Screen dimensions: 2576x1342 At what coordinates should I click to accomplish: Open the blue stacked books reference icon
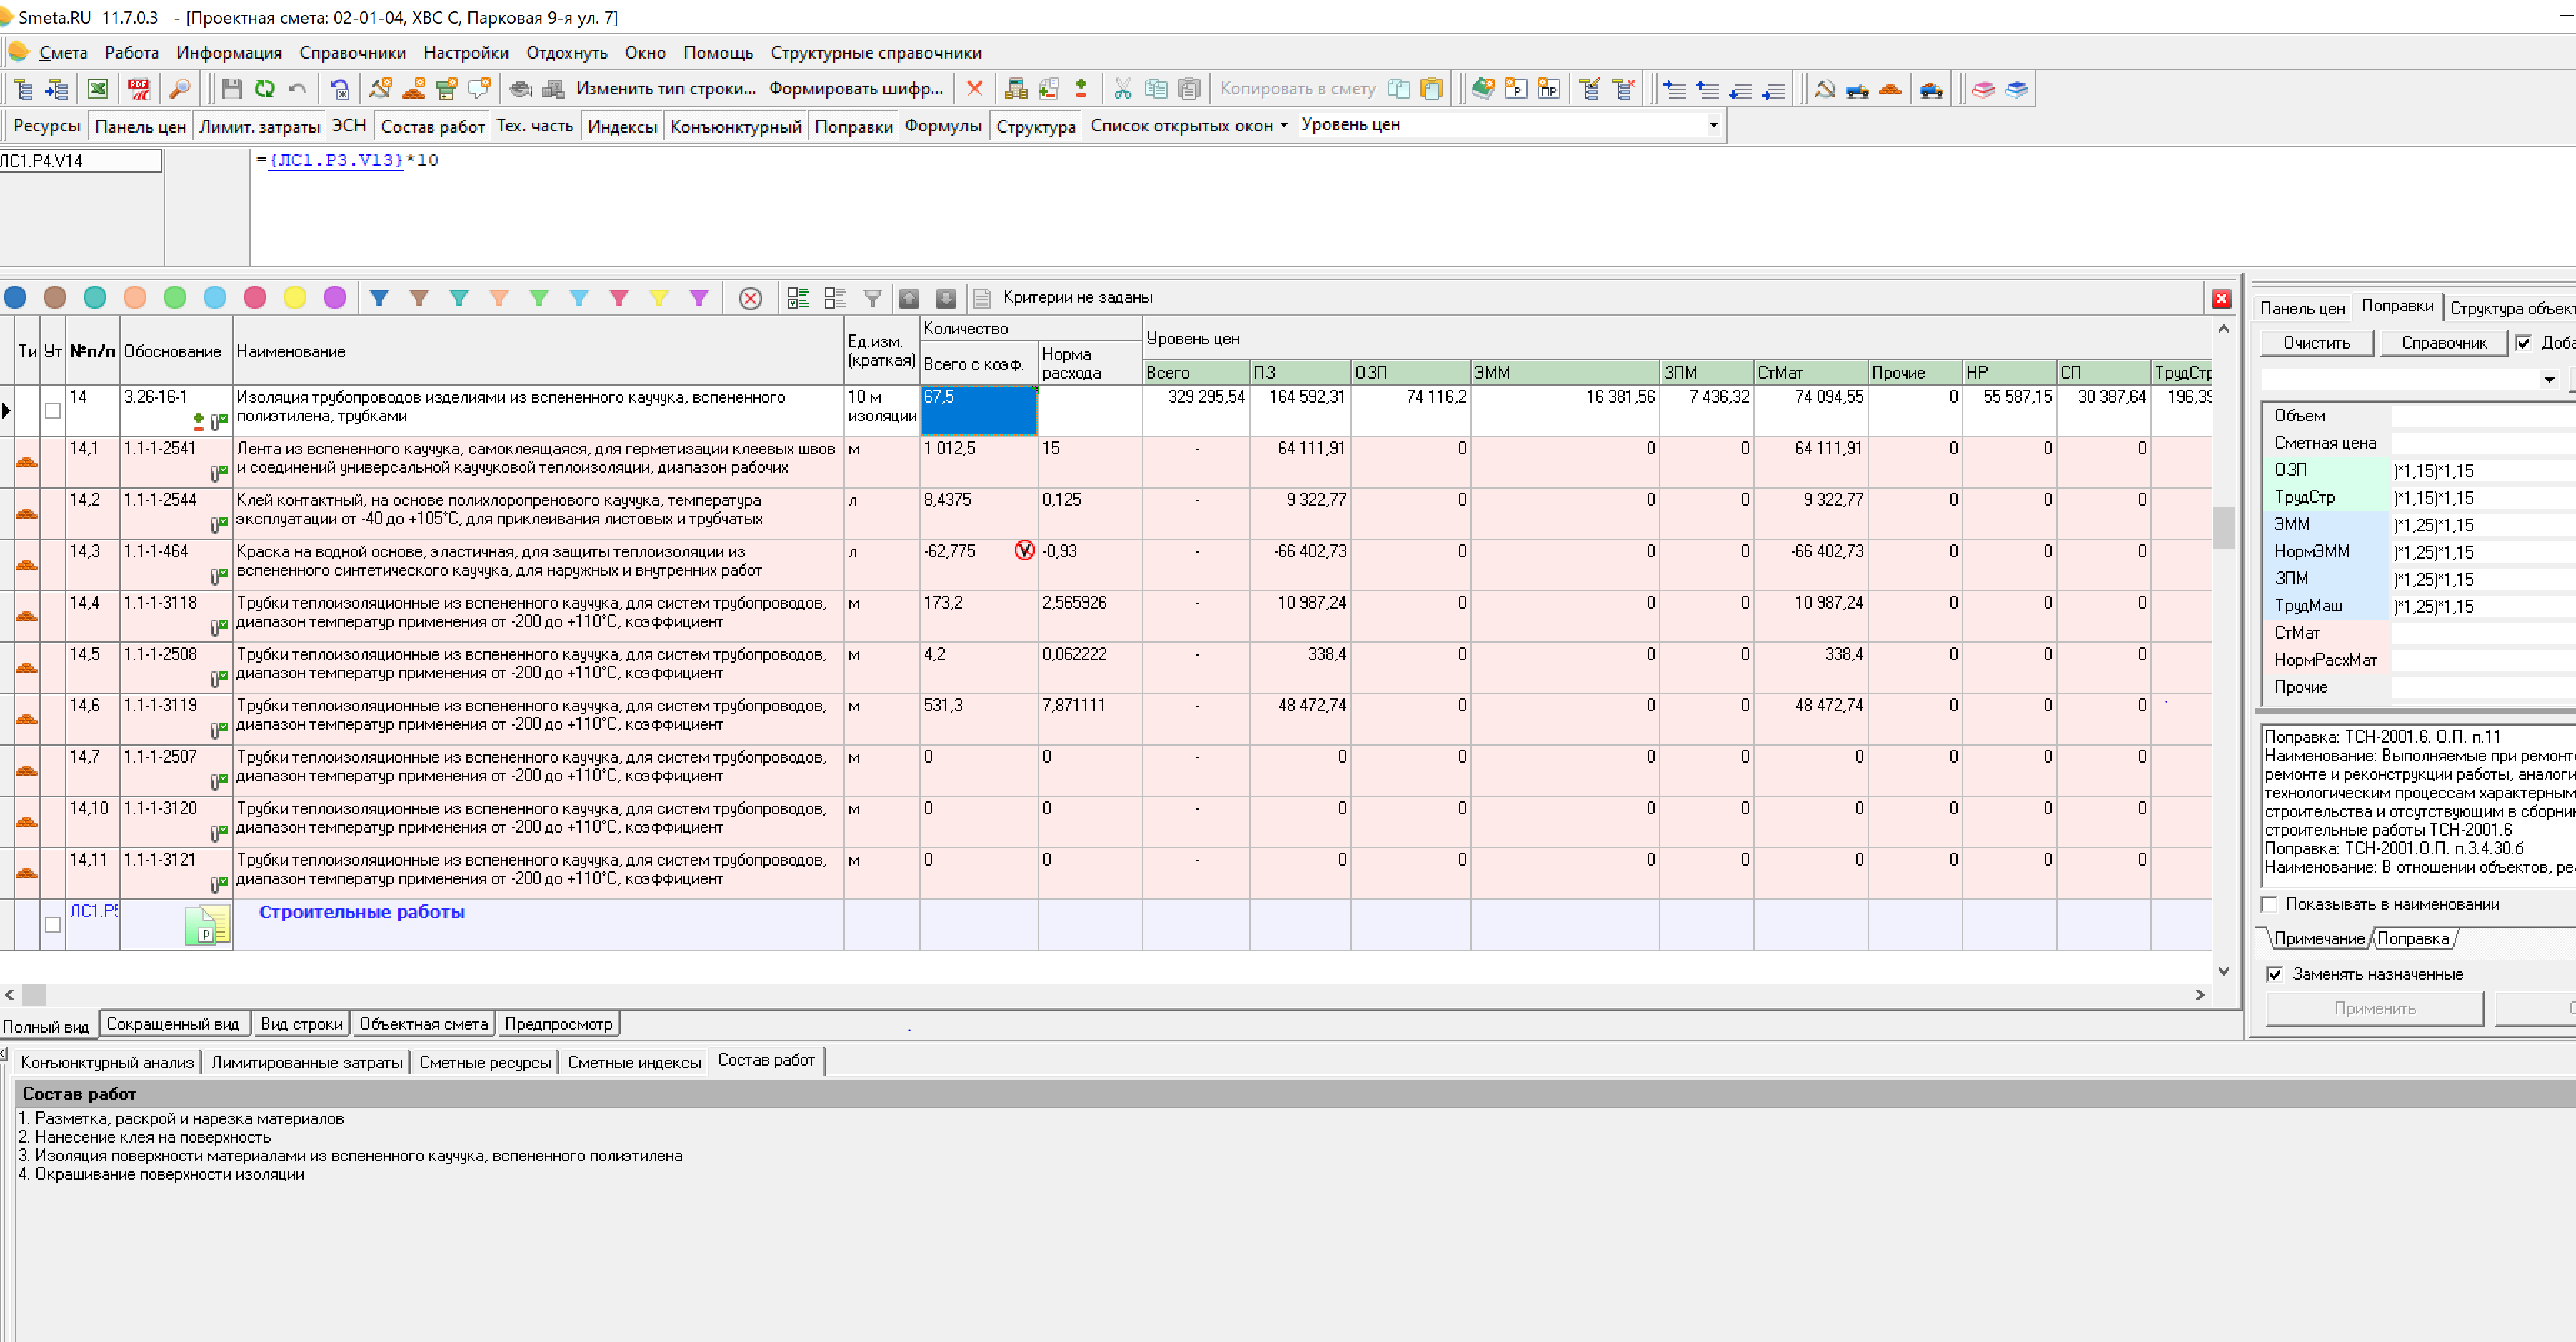(2016, 89)
